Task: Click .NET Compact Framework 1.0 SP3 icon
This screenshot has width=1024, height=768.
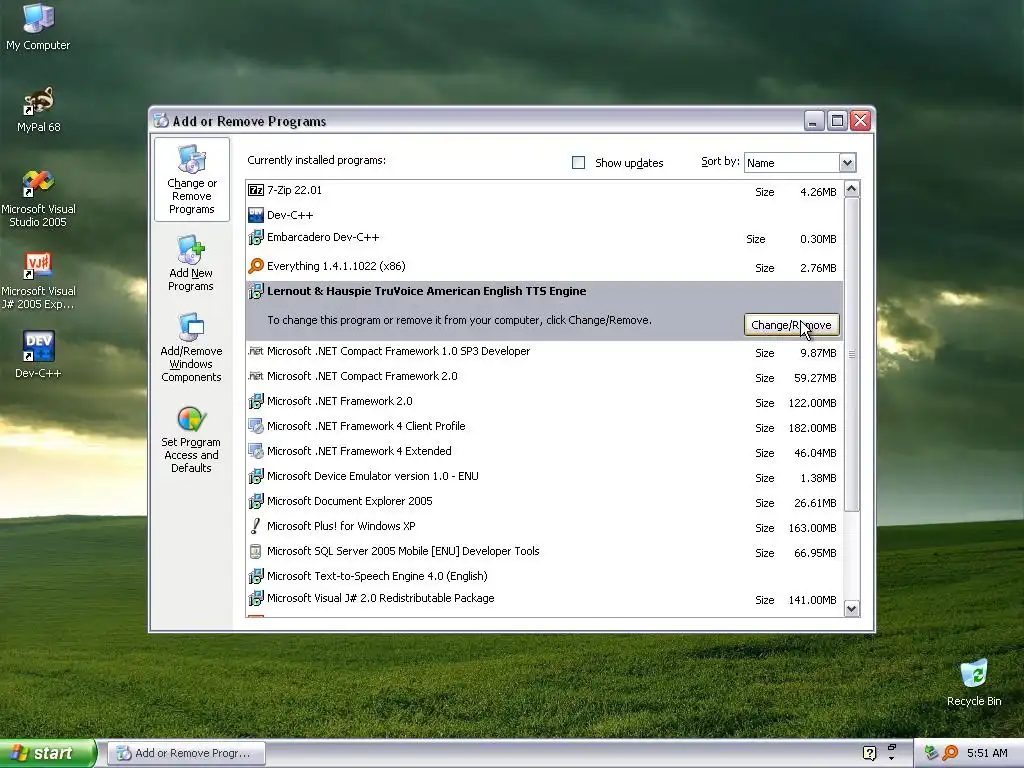Action: pos(256,351)
